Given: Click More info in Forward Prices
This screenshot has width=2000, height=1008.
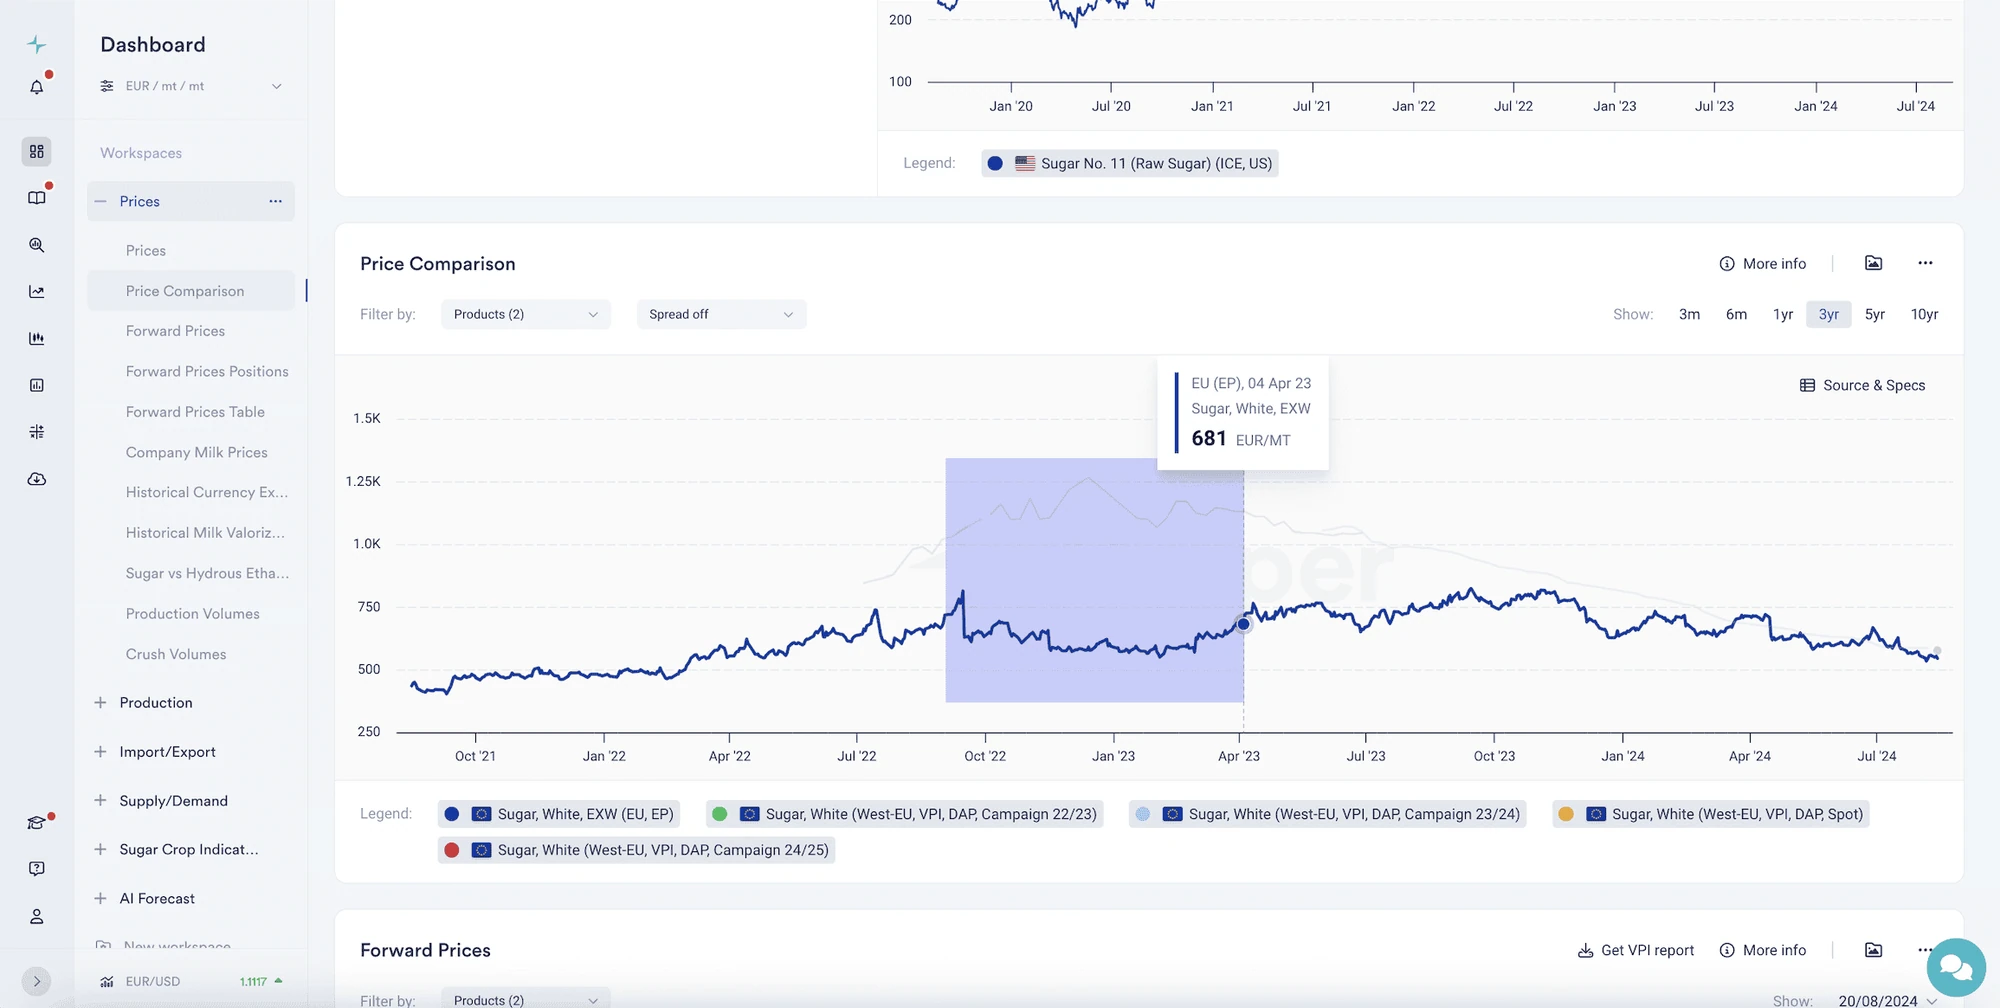Looking at the screenshot, I should (x=1763, y=950).
